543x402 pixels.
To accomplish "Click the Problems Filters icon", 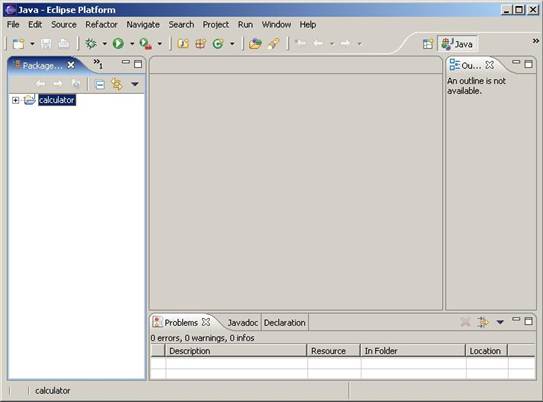I will point(483,322).
